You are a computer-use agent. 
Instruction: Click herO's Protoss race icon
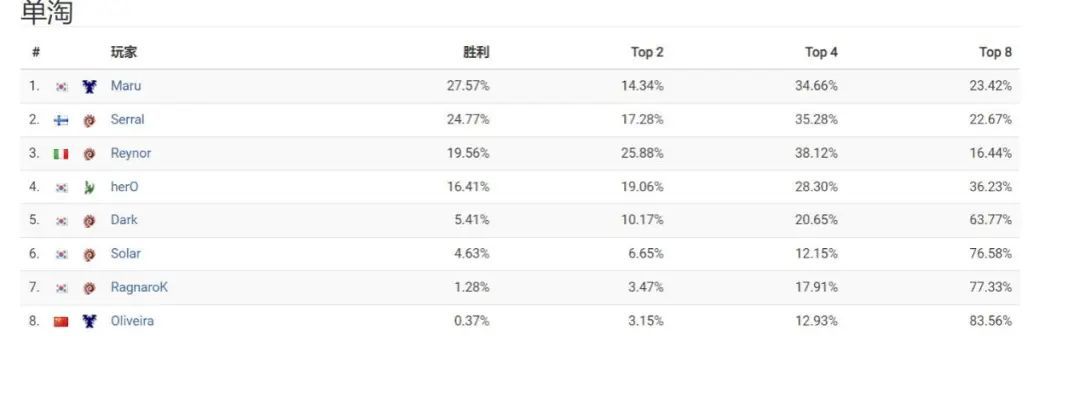pos(89,187)
